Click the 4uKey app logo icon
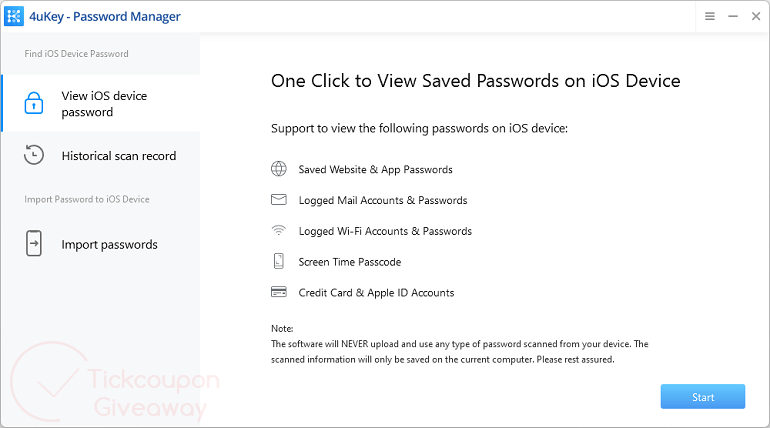The image size is (770, 428). click(x=15, y=17)
